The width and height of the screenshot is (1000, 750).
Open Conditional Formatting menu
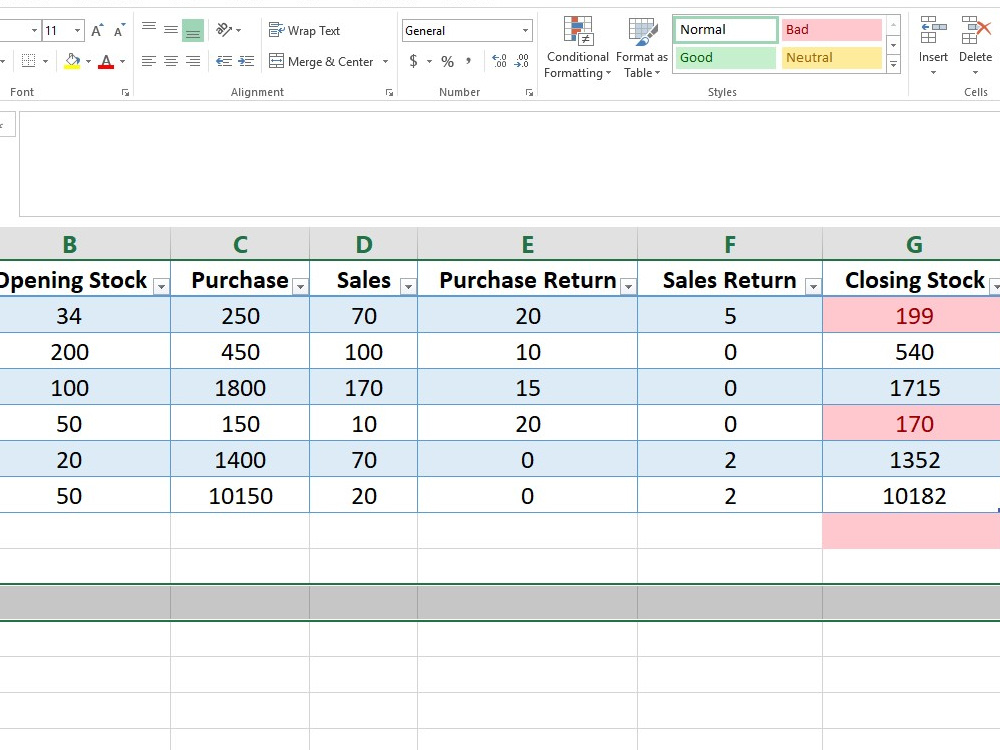click(x=578, y=48)
